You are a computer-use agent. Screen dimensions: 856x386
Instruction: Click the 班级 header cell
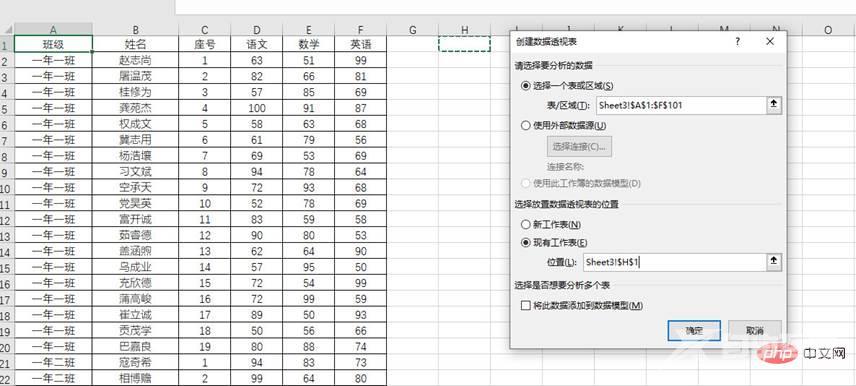(x=53, y=44)
